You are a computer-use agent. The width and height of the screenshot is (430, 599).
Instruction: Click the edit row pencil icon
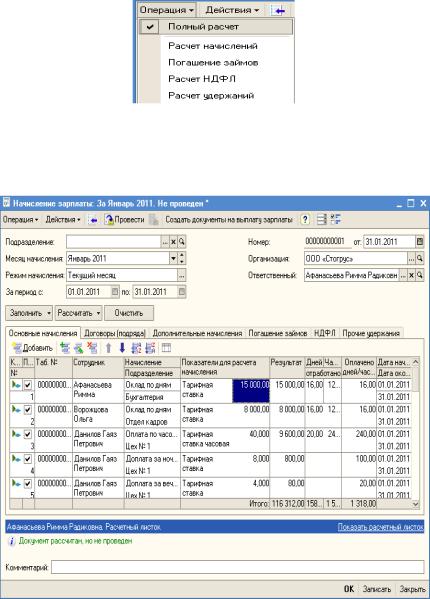click(x=78, y=348)
